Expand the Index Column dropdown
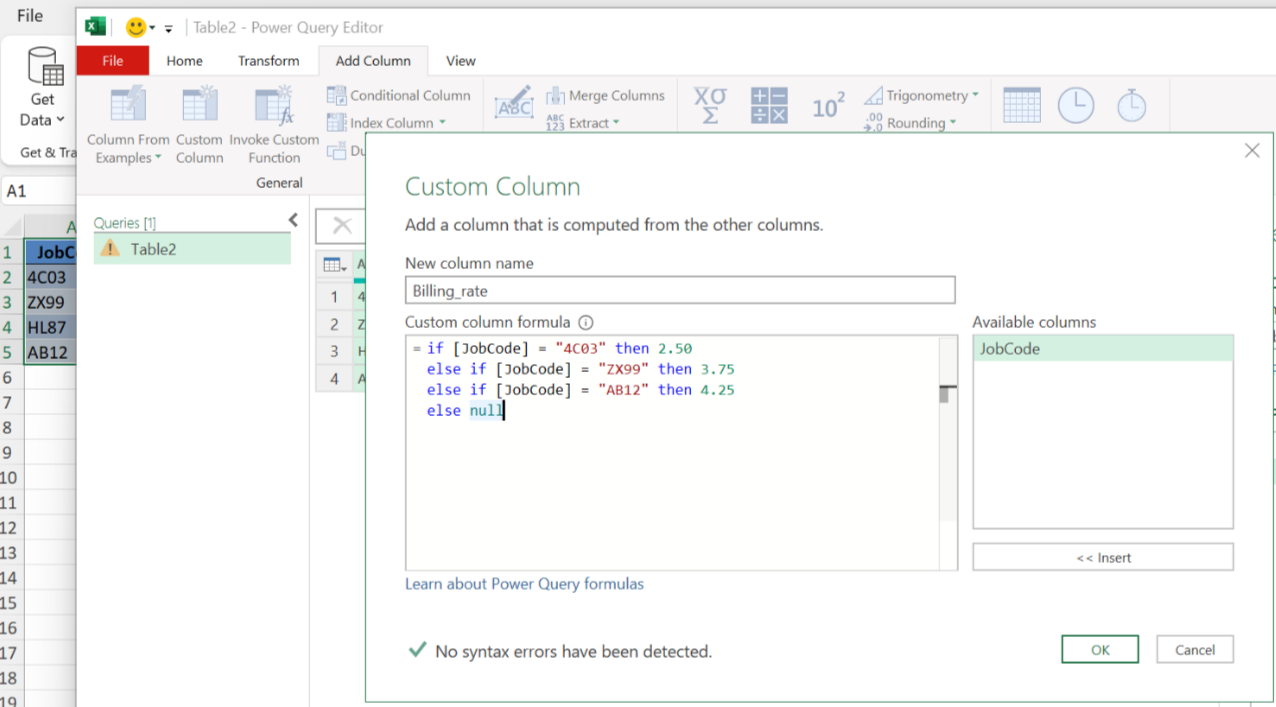Viewport: 1276px width, 707px height. (x=442, y=123)
